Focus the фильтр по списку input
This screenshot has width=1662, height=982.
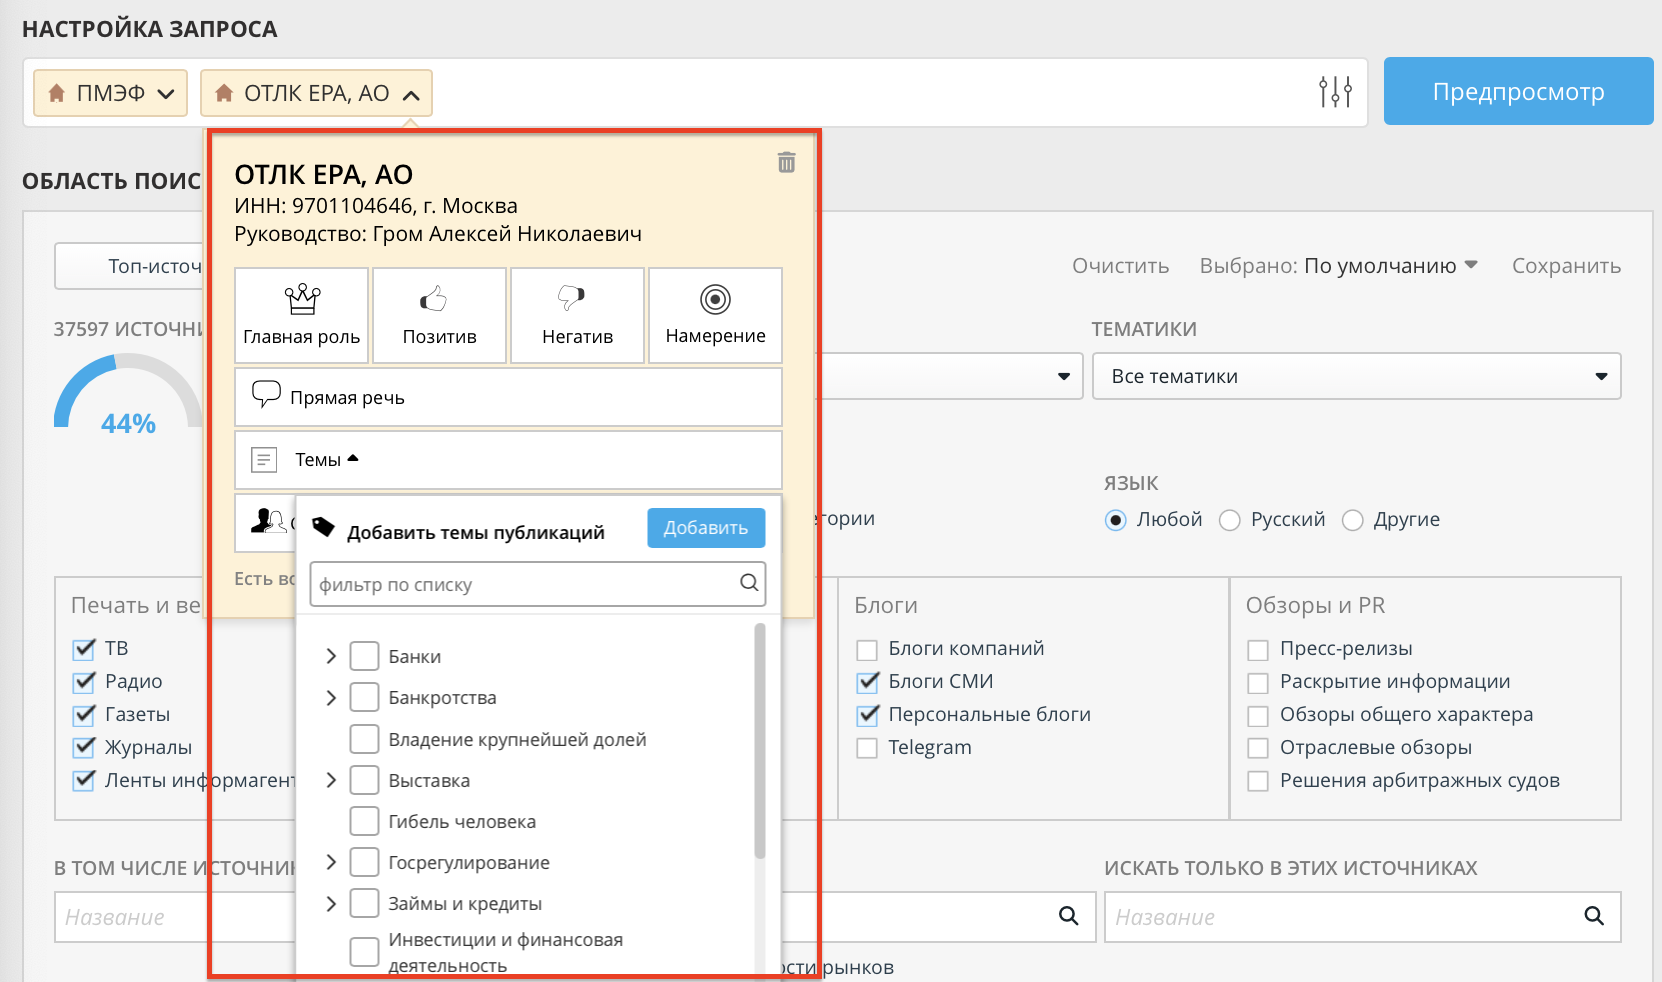pos(538,584)
